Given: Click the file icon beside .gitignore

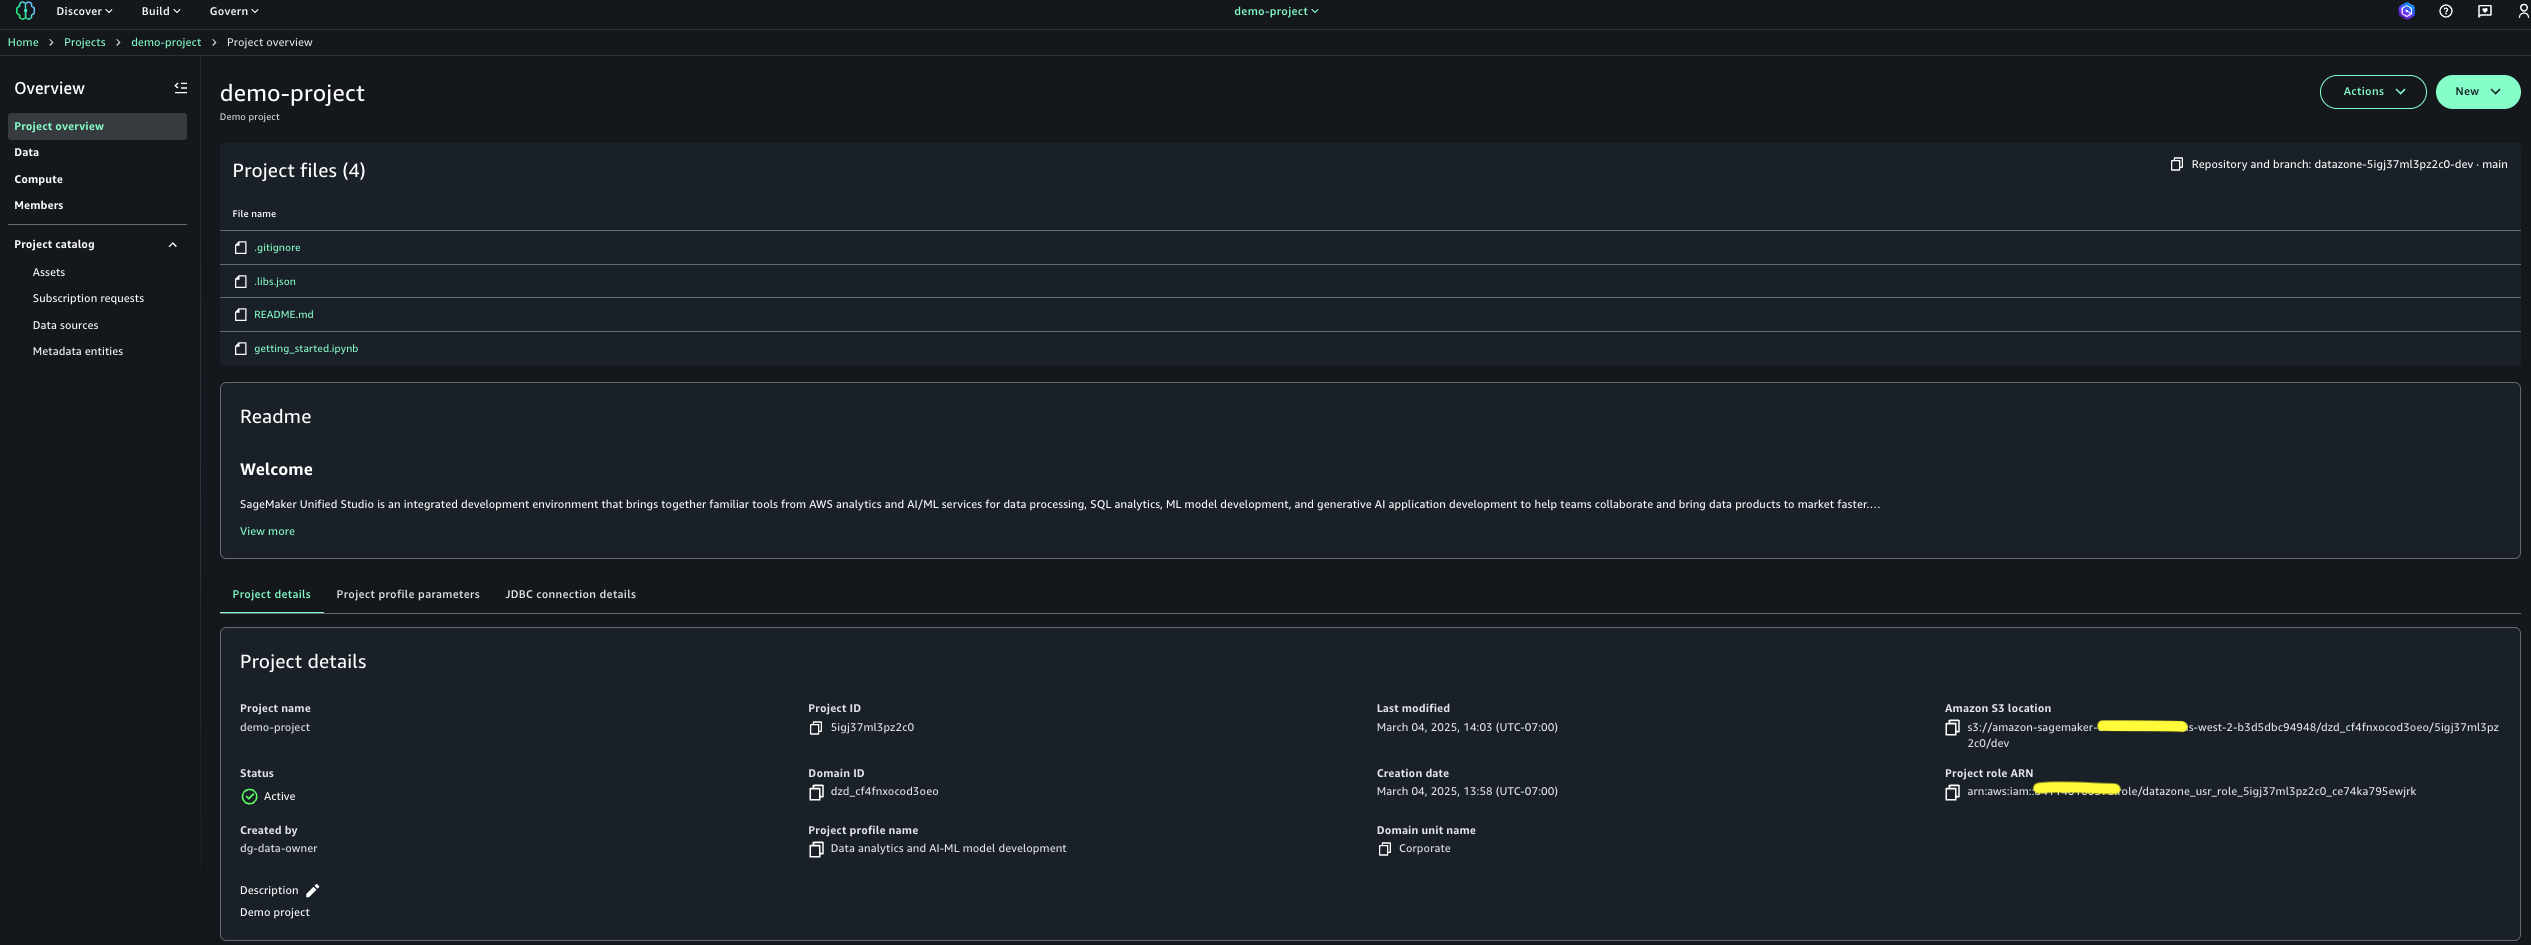Looking at the screenshot, I should [241, 248].
